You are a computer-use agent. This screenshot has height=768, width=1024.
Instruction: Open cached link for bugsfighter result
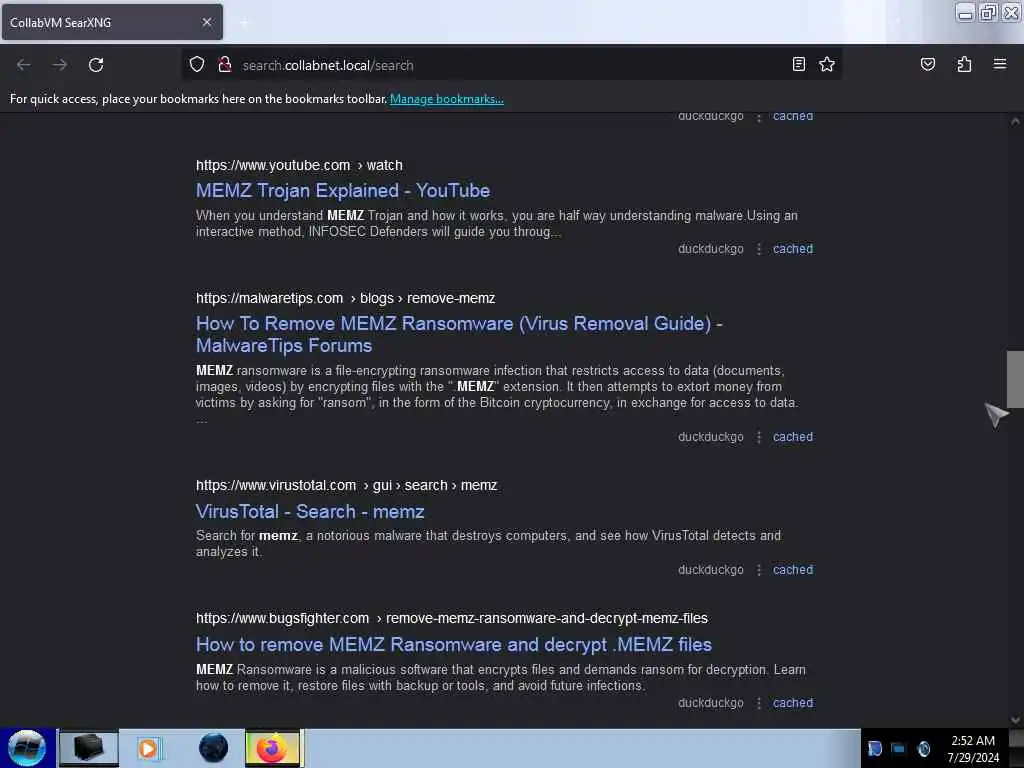pos(793,703)
